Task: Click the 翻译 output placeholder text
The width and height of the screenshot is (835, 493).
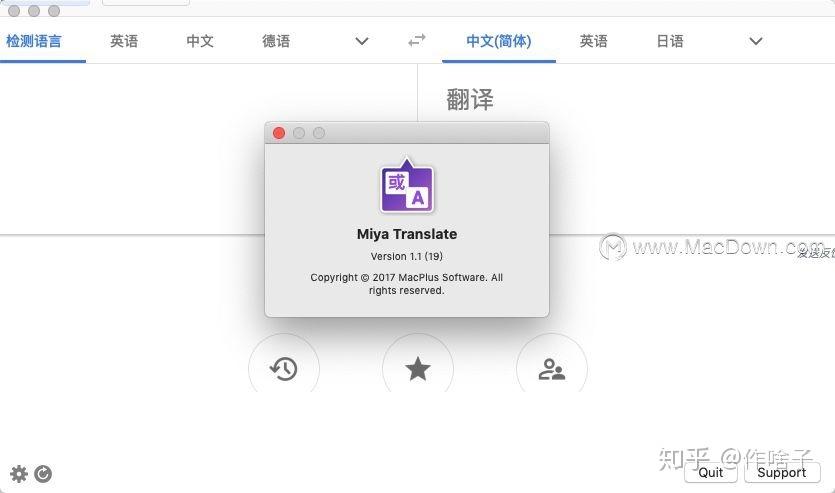Action: 470,100
